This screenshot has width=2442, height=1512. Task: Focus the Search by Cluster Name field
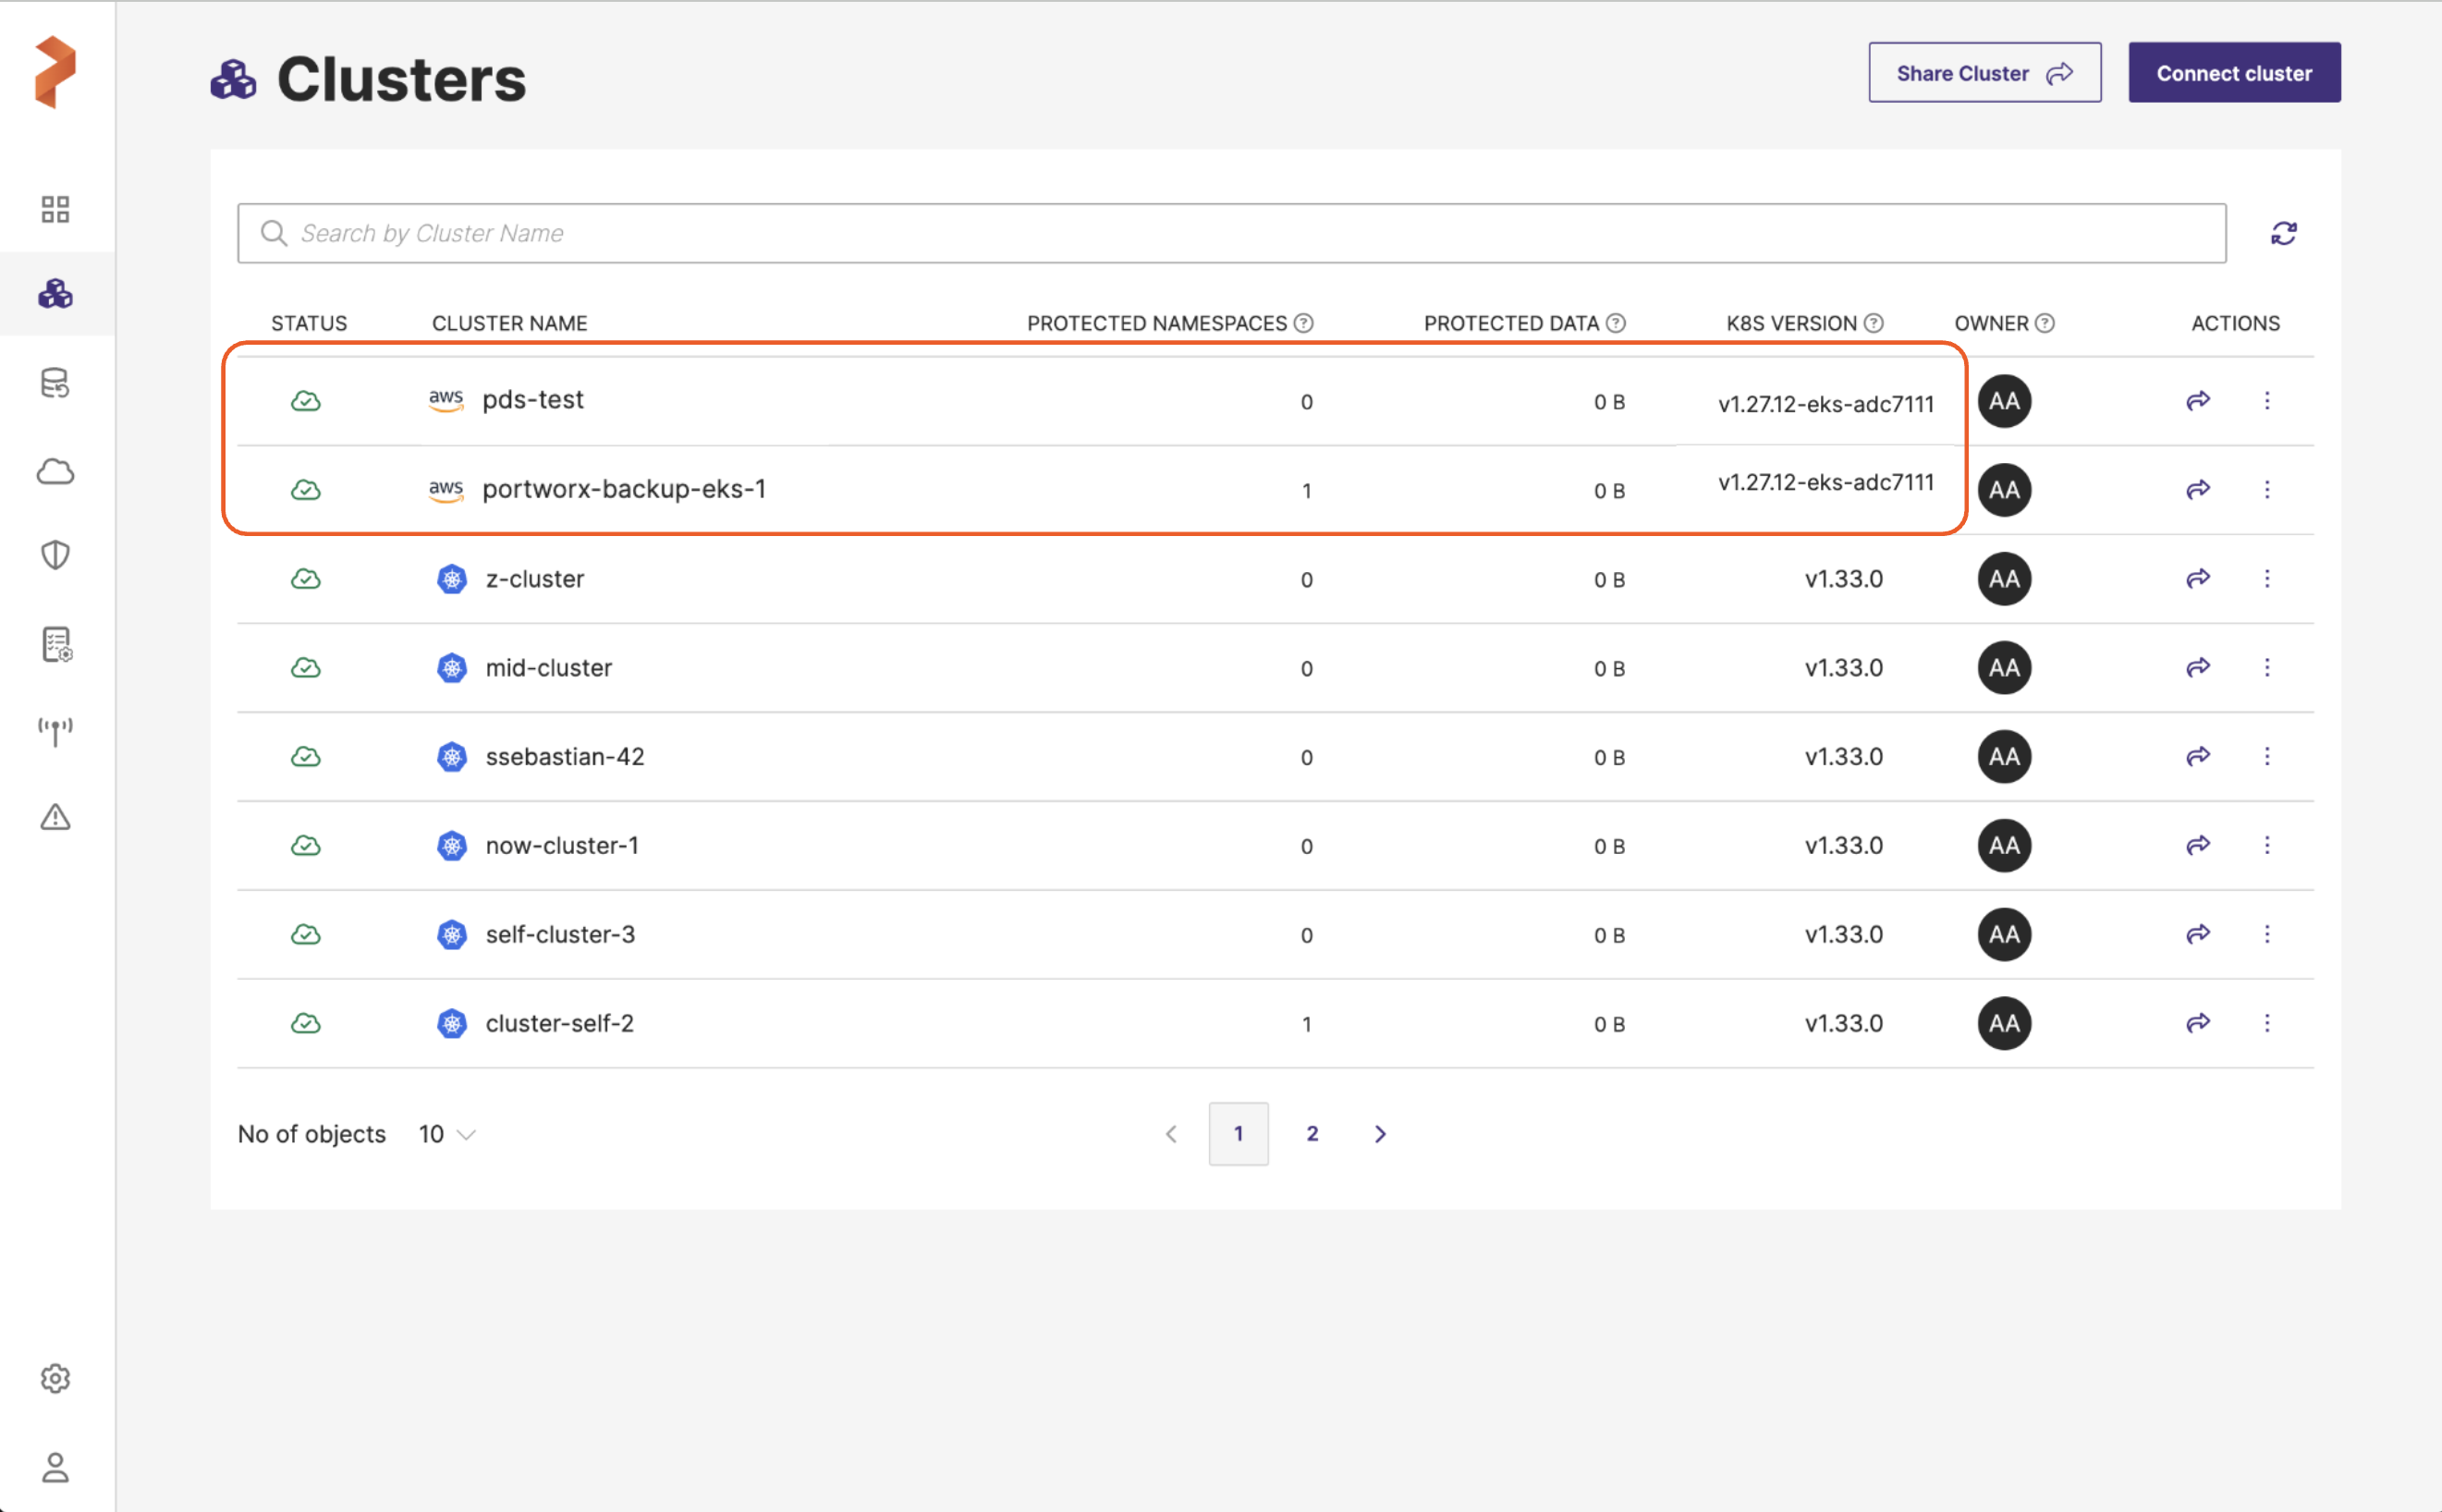1230,233
